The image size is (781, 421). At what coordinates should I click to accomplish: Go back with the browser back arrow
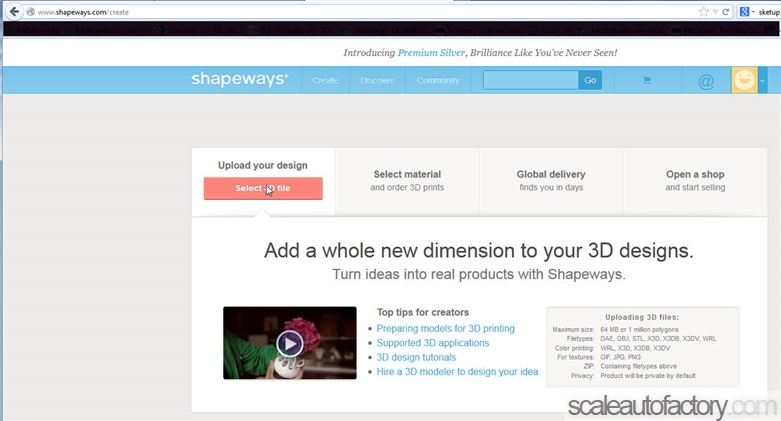pos(14,11)
